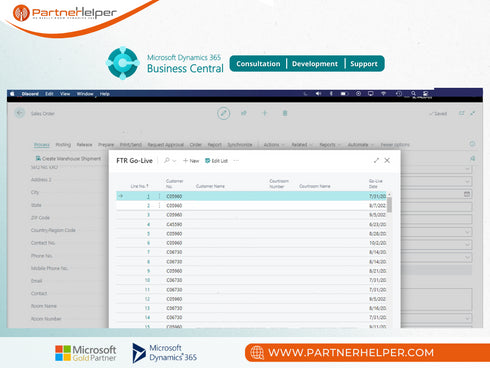
Task: Go back using the Sales Order arrow
Action: (20, 113)
